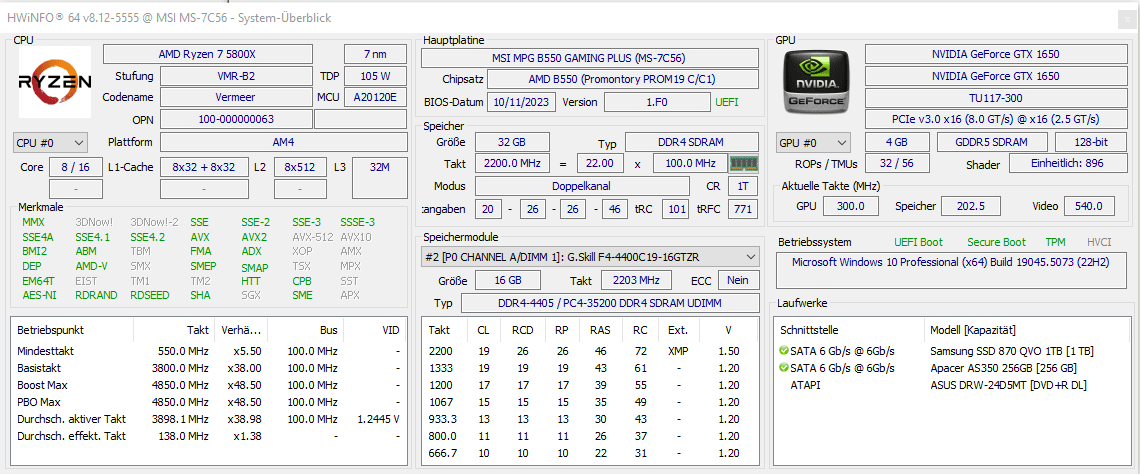Image resolution: width=1140 pixels, height=474 pixels.
Task: Click the OPN 100-000000063 field
Action: tap(236, 119)
